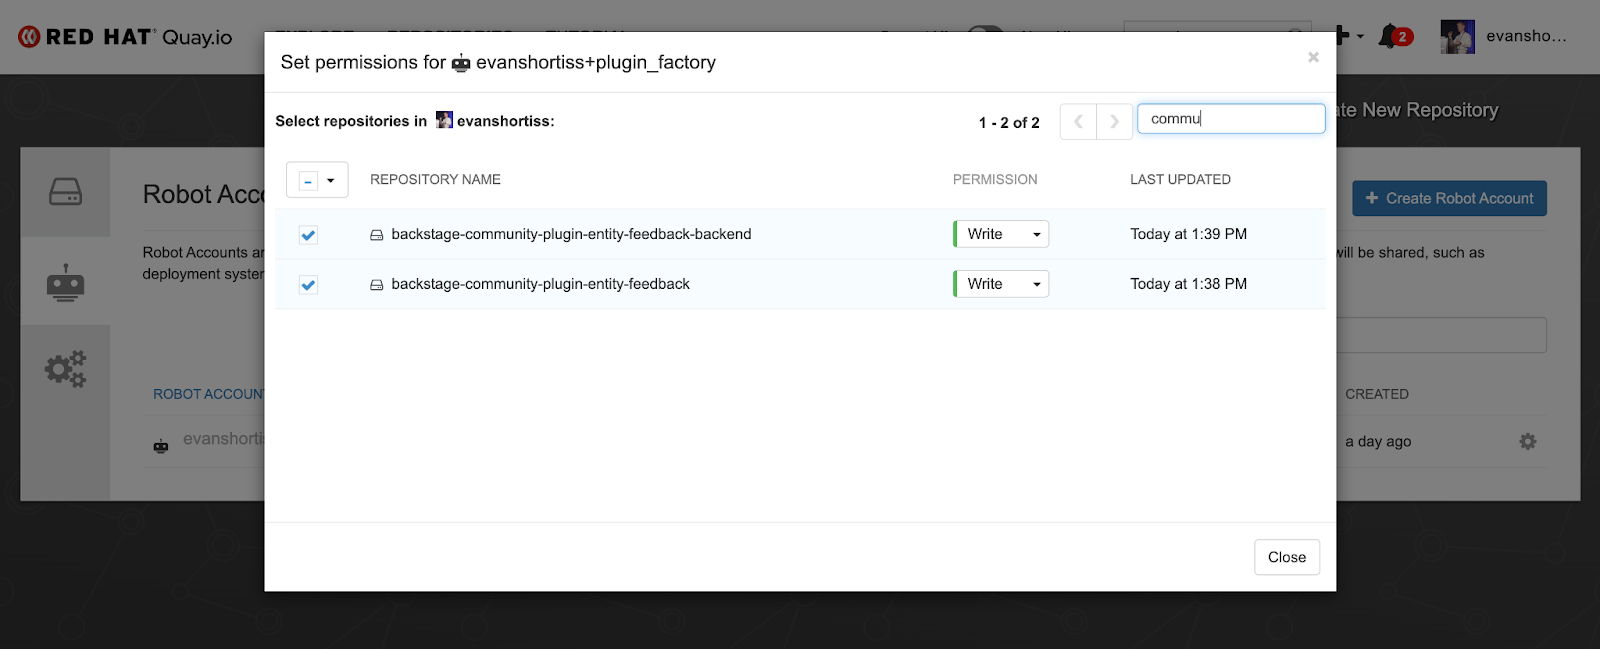Click the Today at 1:38 PM cell

pos(1188,284)
